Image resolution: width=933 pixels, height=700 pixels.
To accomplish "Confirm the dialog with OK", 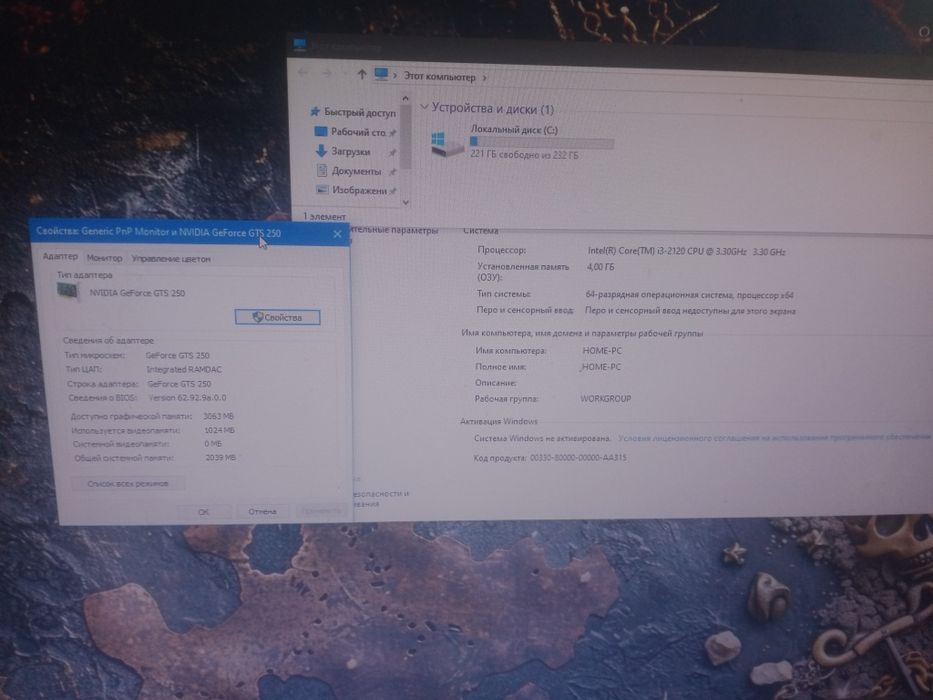I will coord(203,511).
